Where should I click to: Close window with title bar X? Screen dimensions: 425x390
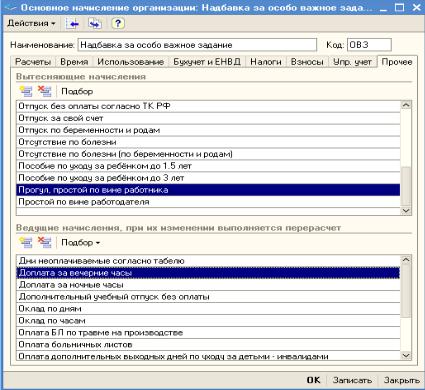pyautogui.click(x=416, y=7)
